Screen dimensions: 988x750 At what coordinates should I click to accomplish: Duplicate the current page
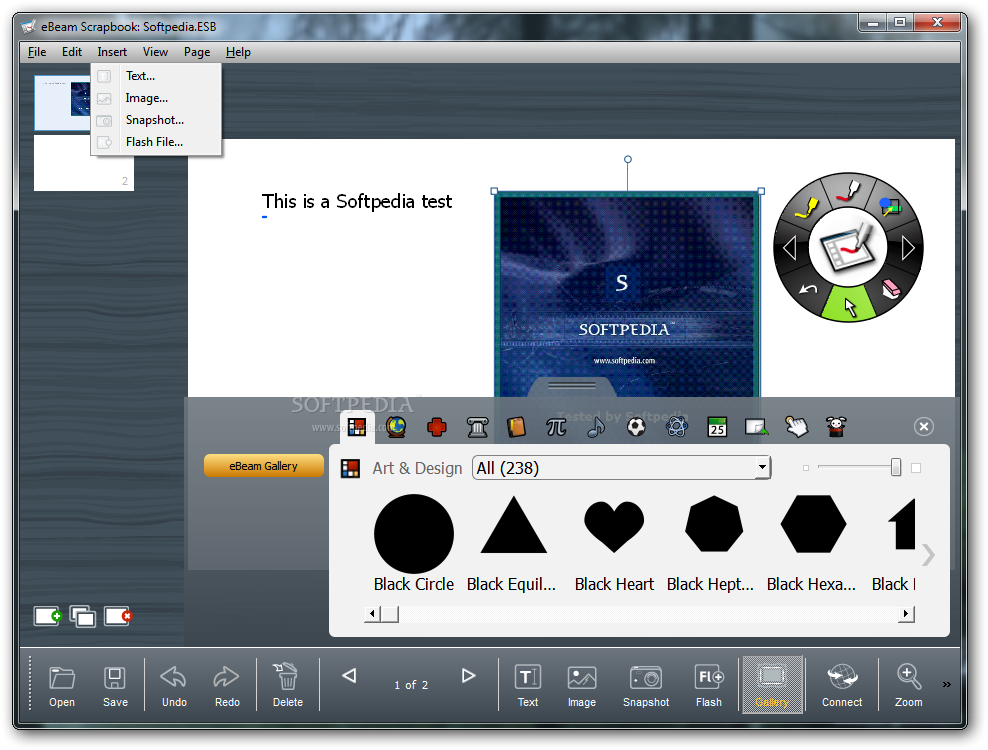[83, 616]
